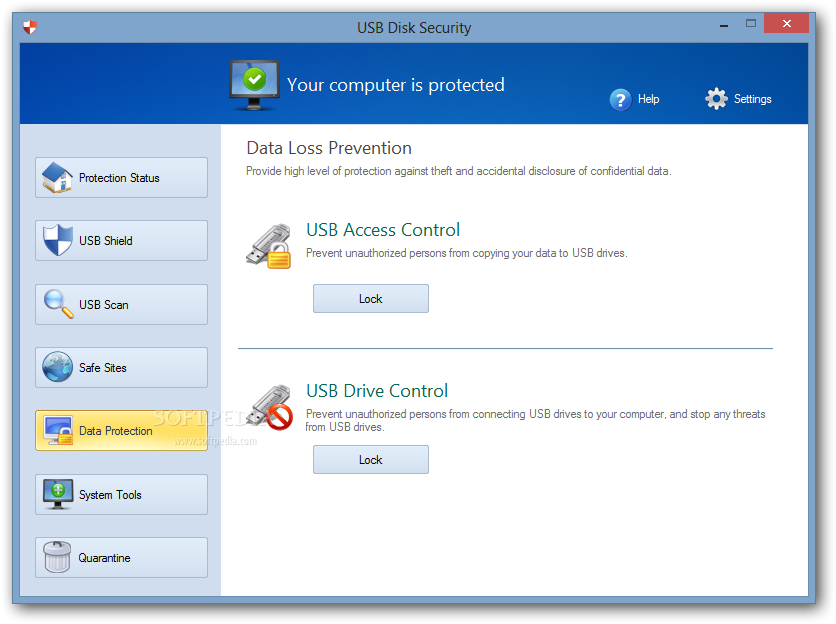
Task: Click the locked monitor Data Protection icon
Action: click(x=58, y=430)
